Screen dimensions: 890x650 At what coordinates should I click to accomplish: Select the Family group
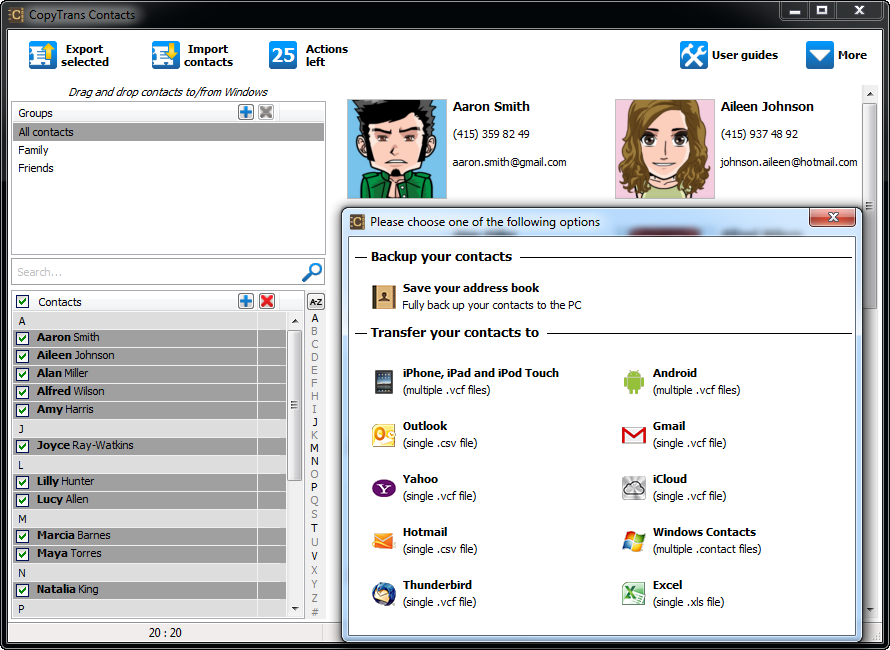[168, 150]
